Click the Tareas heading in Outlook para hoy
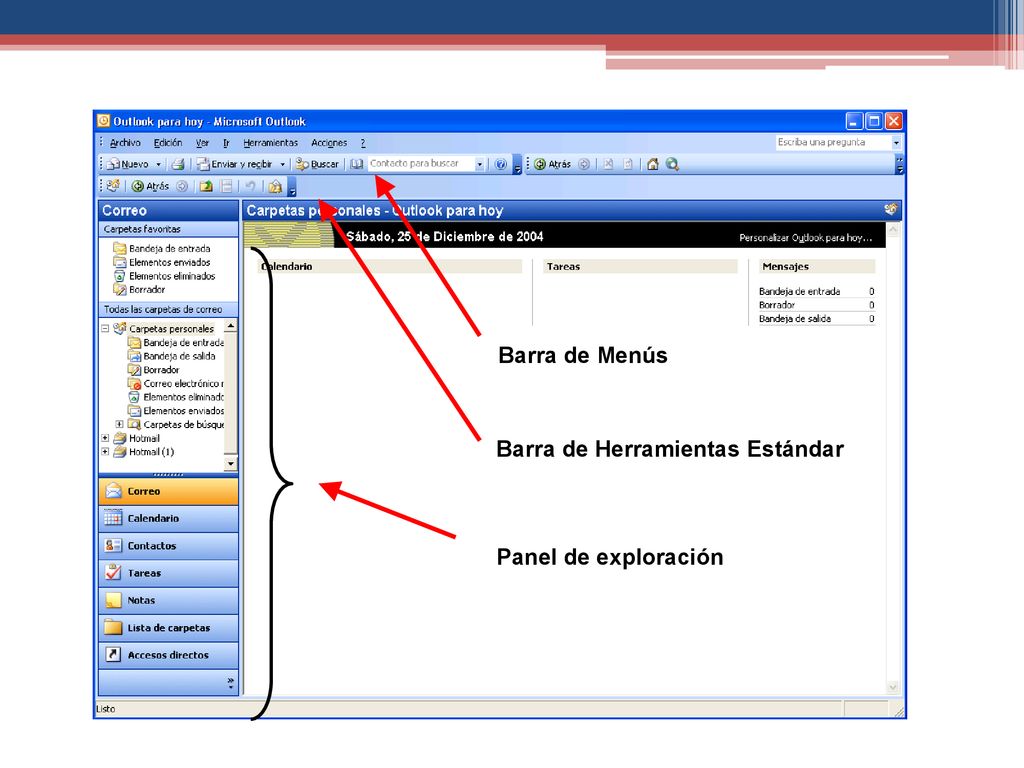 [x=564, y=266]
